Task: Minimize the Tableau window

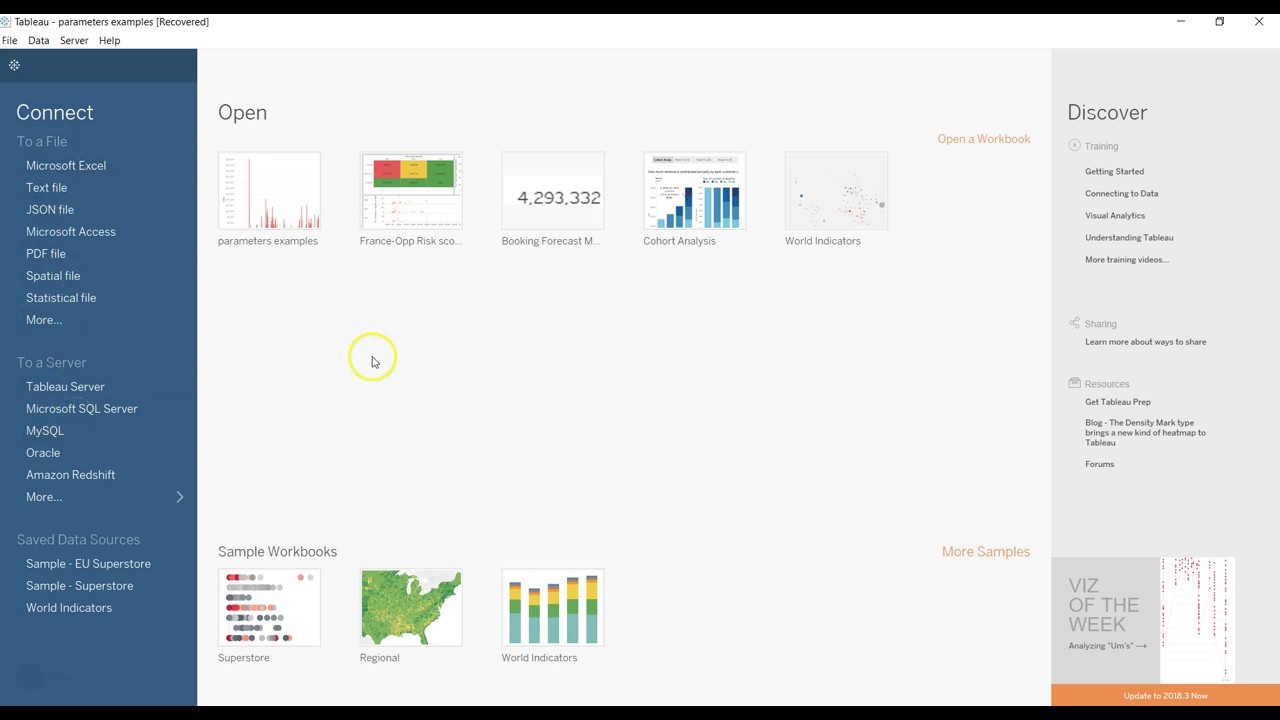Action: (x=1181, y=21)
